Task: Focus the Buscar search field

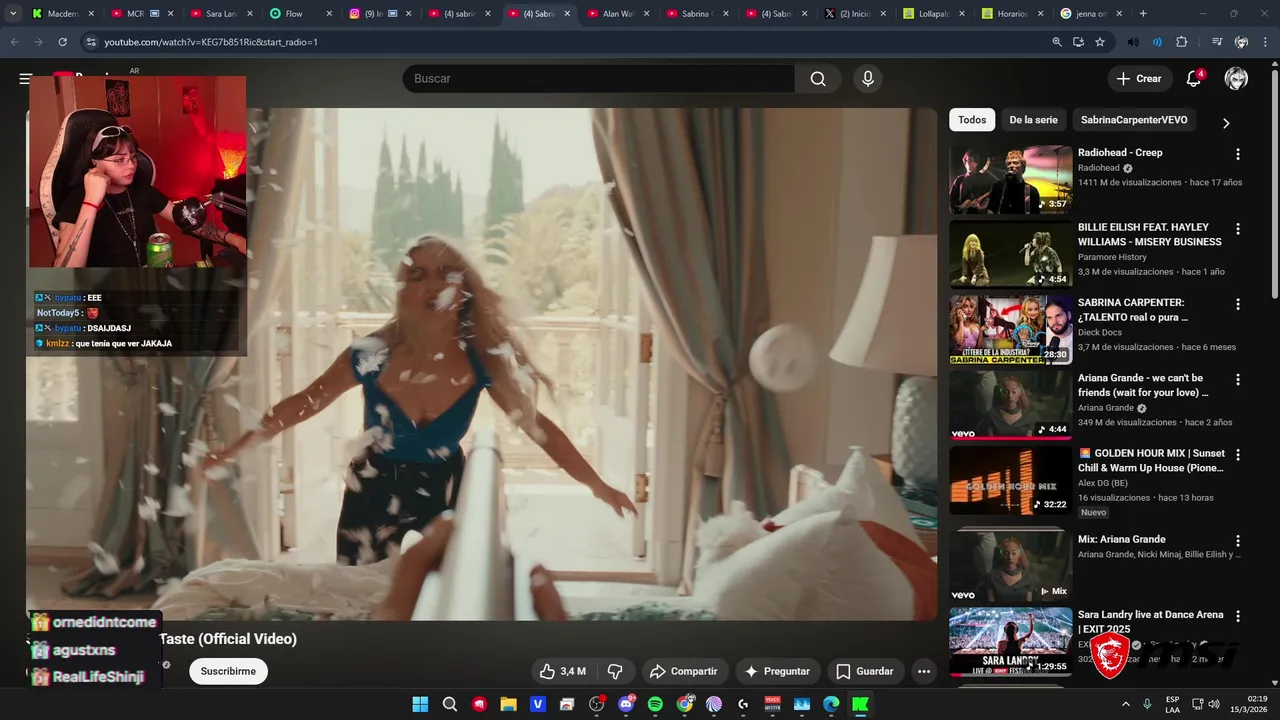Action: [x=599, y=79]
